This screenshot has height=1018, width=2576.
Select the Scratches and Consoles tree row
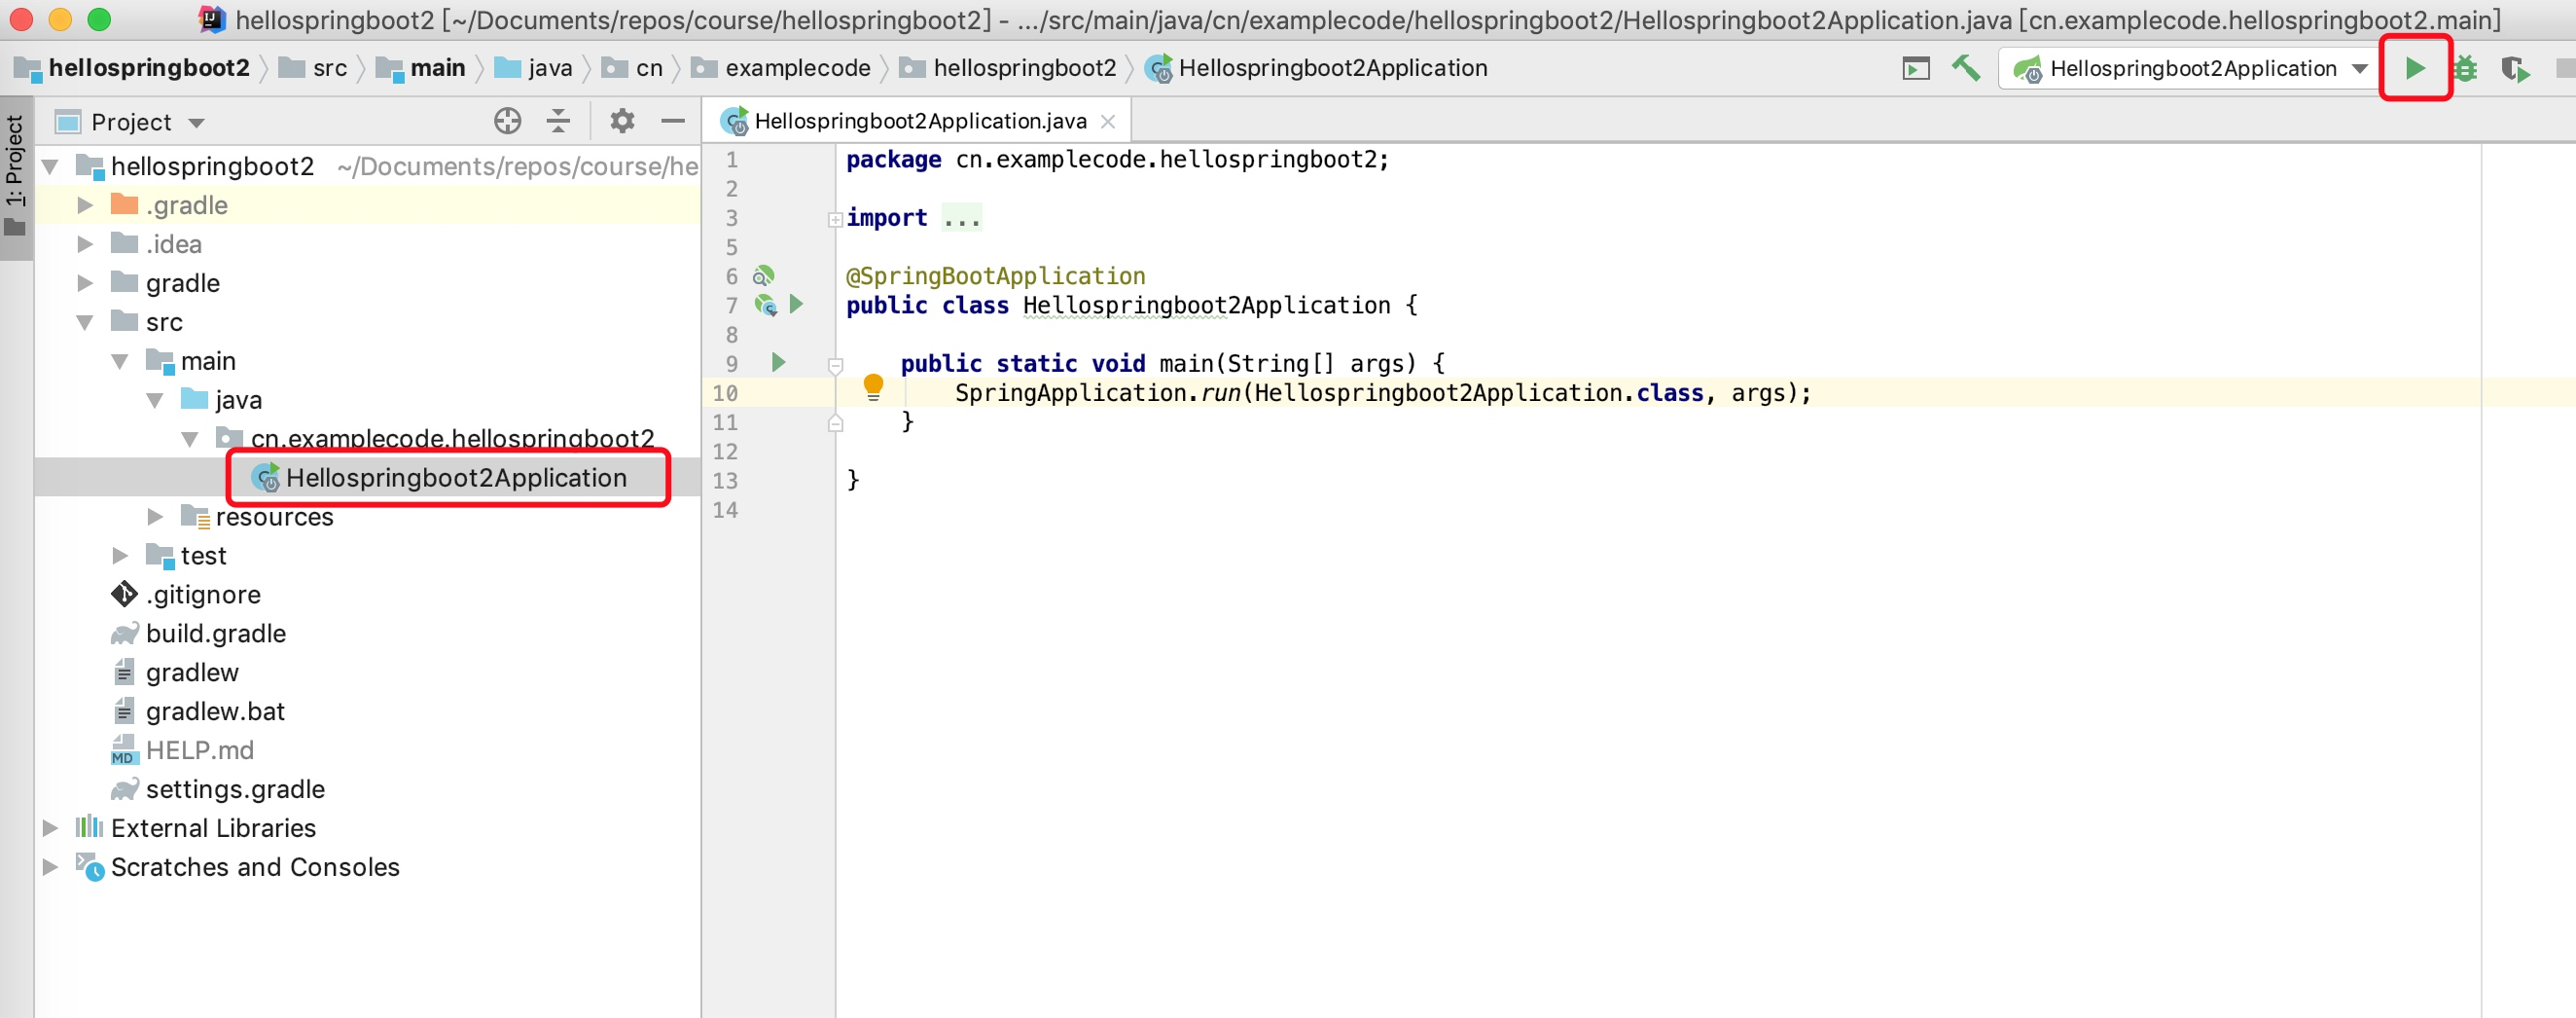pos(368,867)
